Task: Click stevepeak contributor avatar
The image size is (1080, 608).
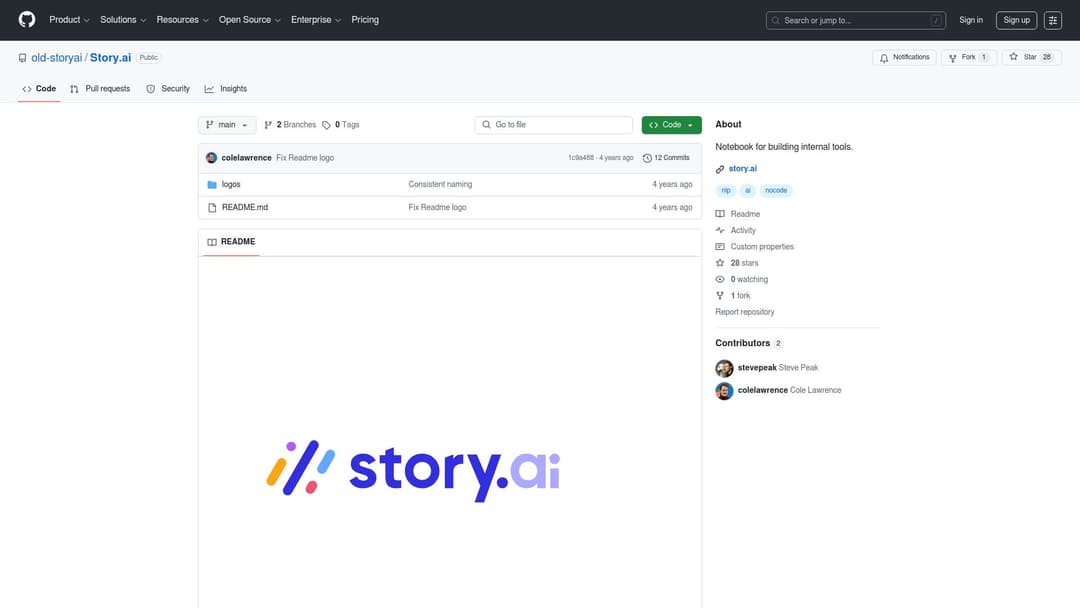Action: [724, 368]
